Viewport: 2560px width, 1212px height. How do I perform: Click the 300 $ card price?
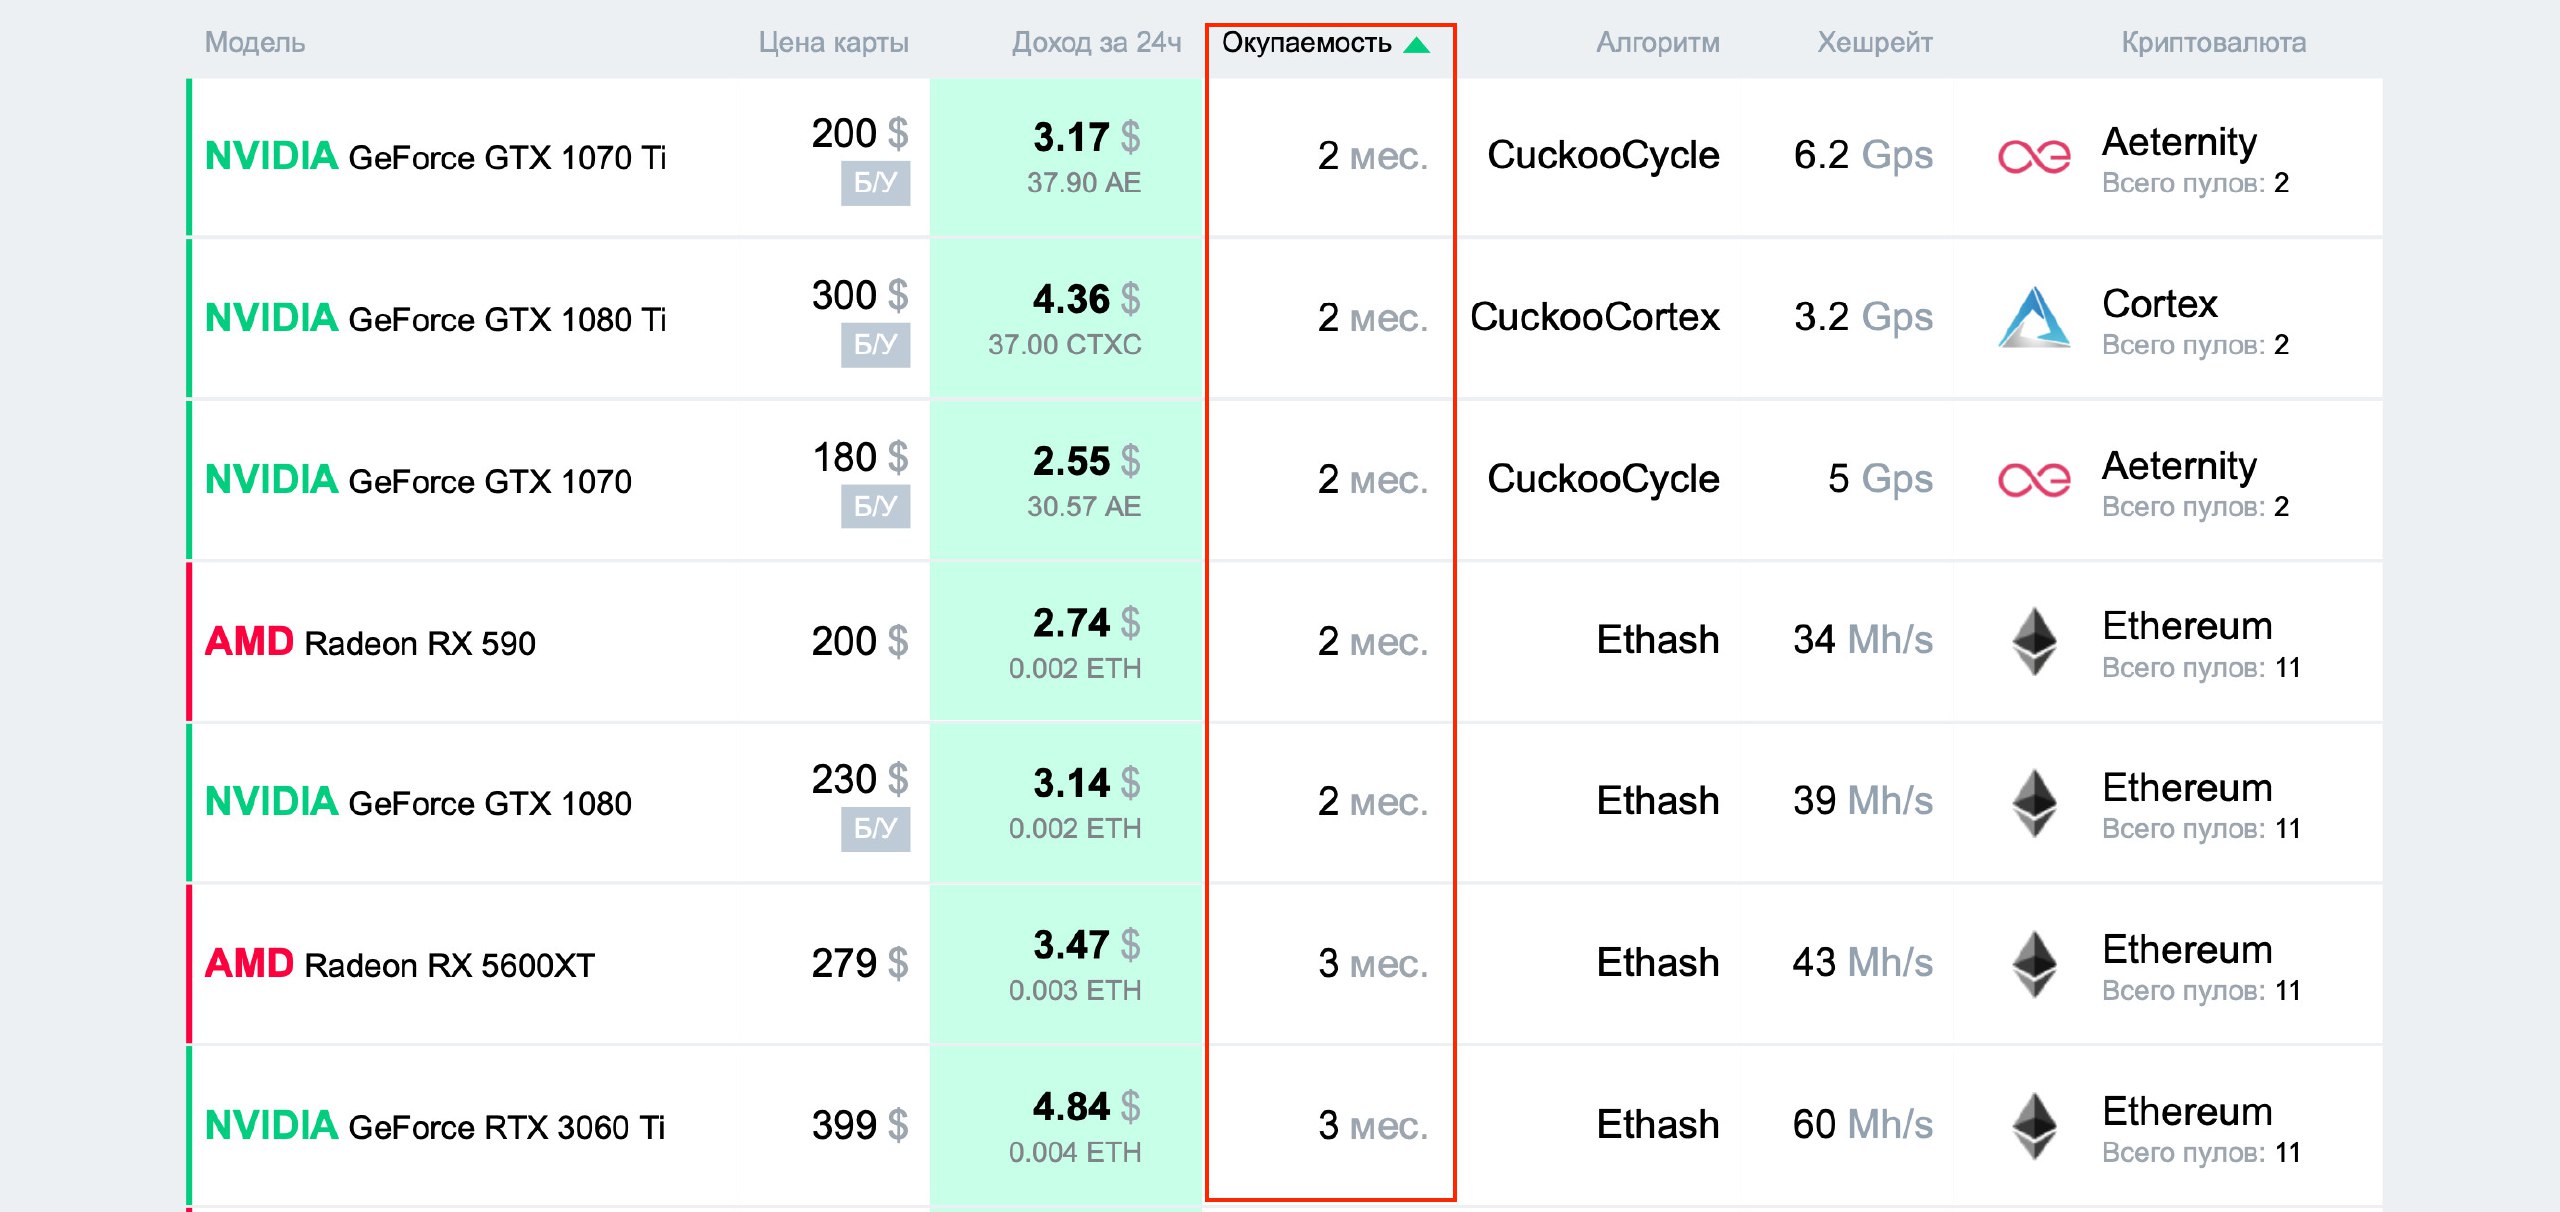click(860, 297)
